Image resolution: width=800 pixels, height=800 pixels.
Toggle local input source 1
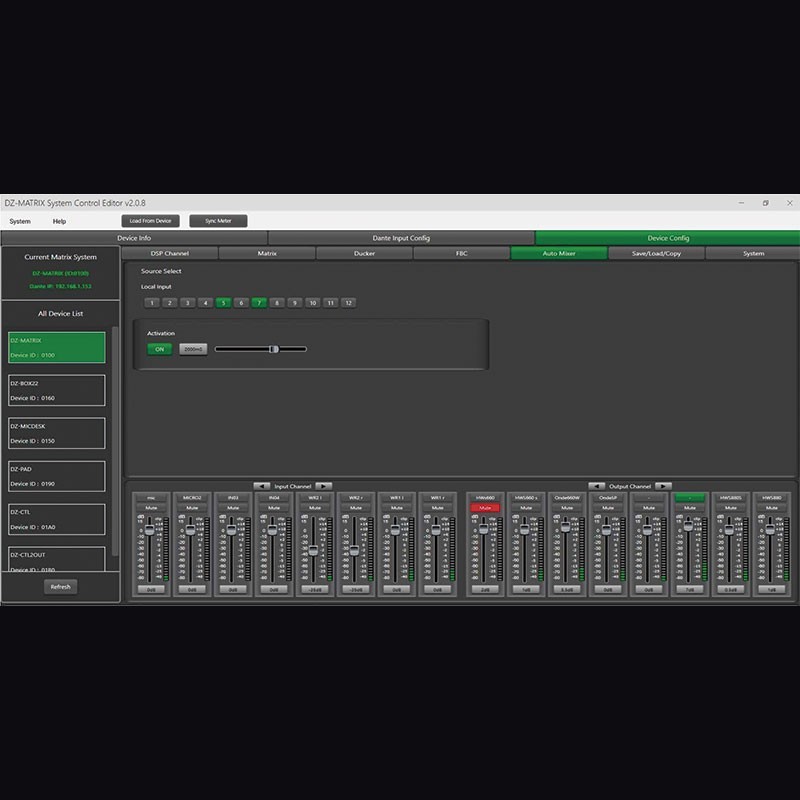[152, 303]
